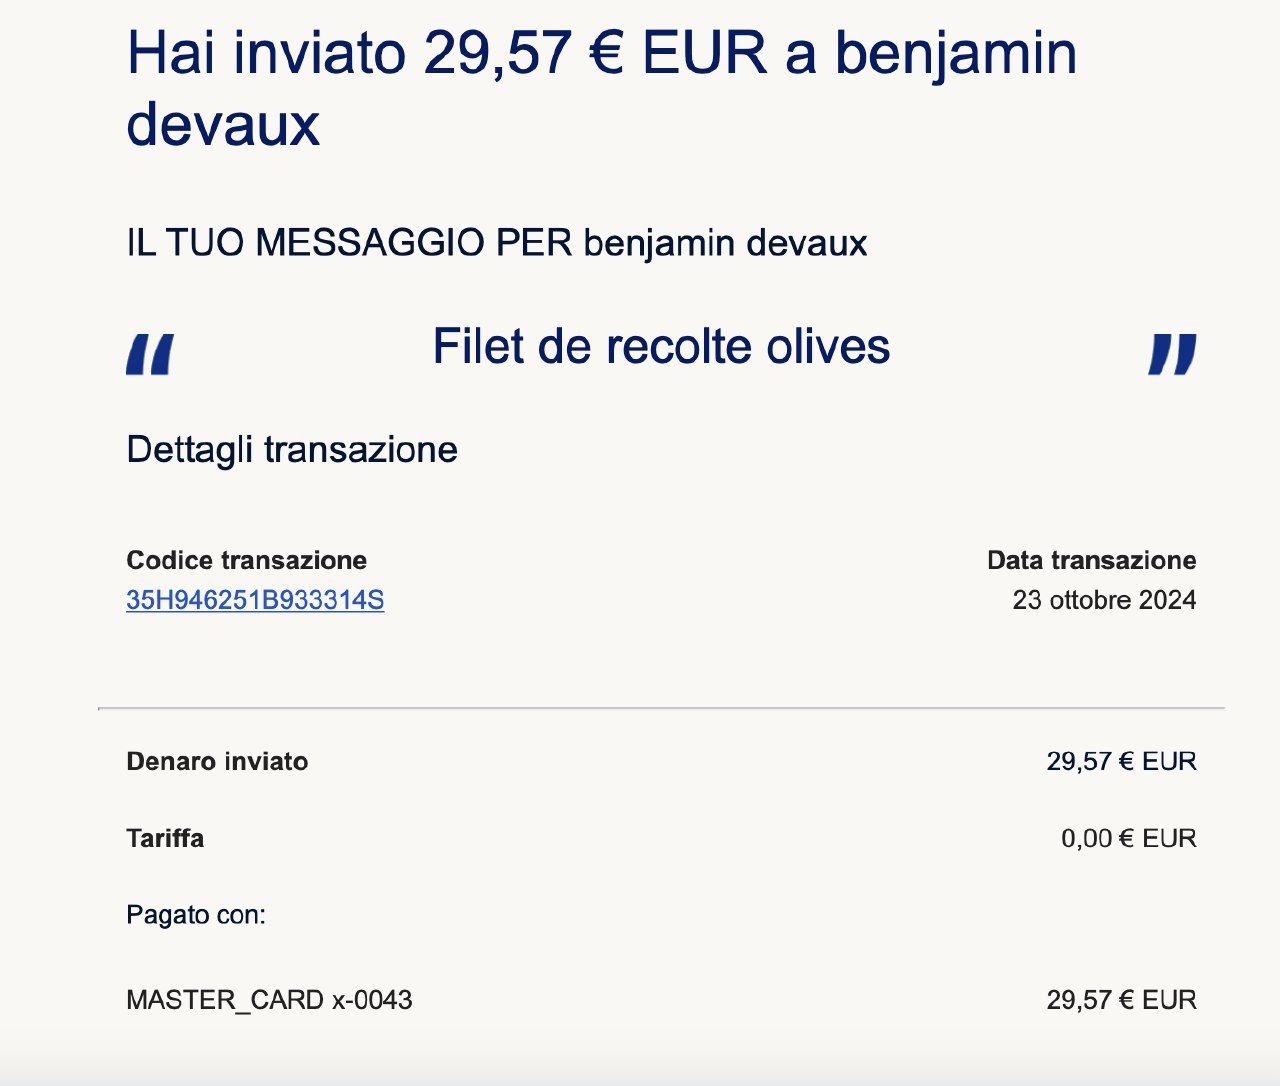Click the words "Hai inviato" in the title
This screenshot has width=1280, height=1086.
pyautogui.click(x=265, y=53)
